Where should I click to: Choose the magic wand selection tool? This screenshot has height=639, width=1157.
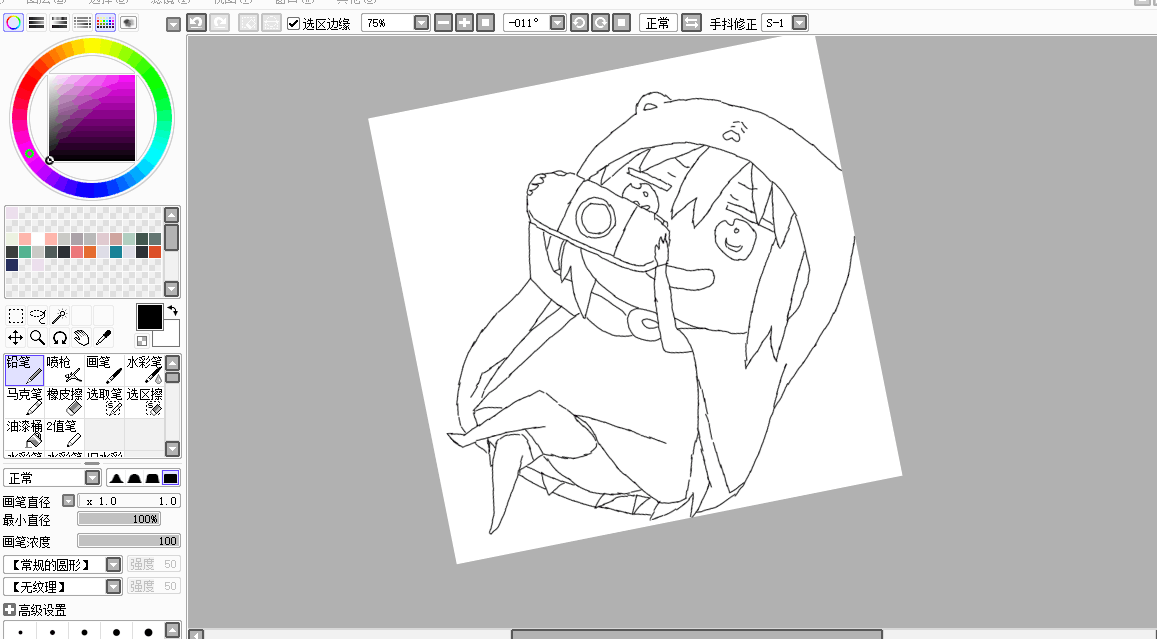pyautogui.click(x=60, y=316)
